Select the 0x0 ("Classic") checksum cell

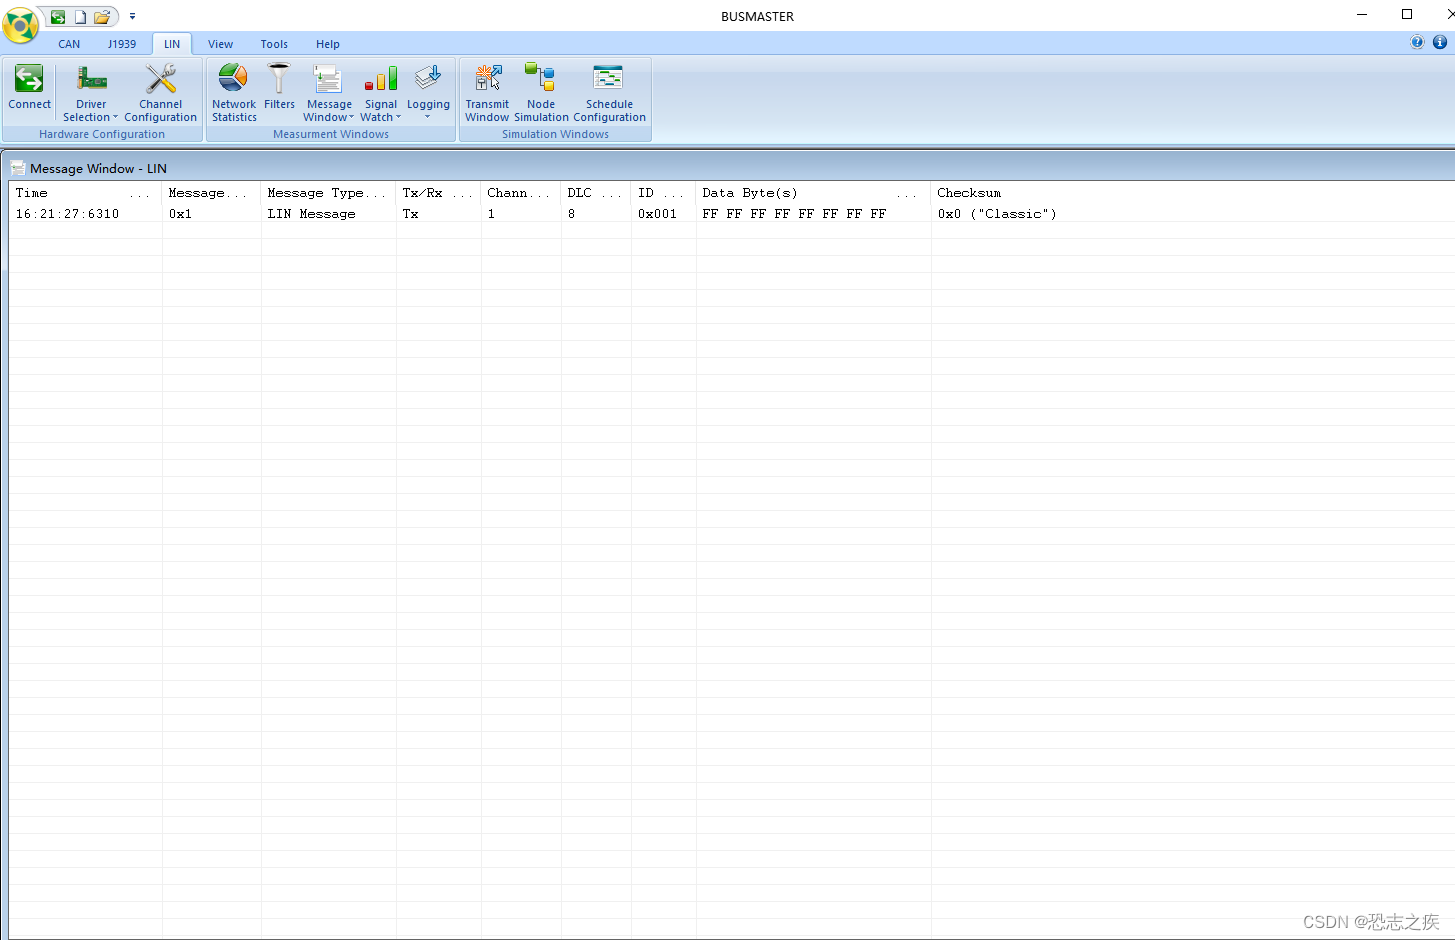pyautogui.click(x=997, y=214)
